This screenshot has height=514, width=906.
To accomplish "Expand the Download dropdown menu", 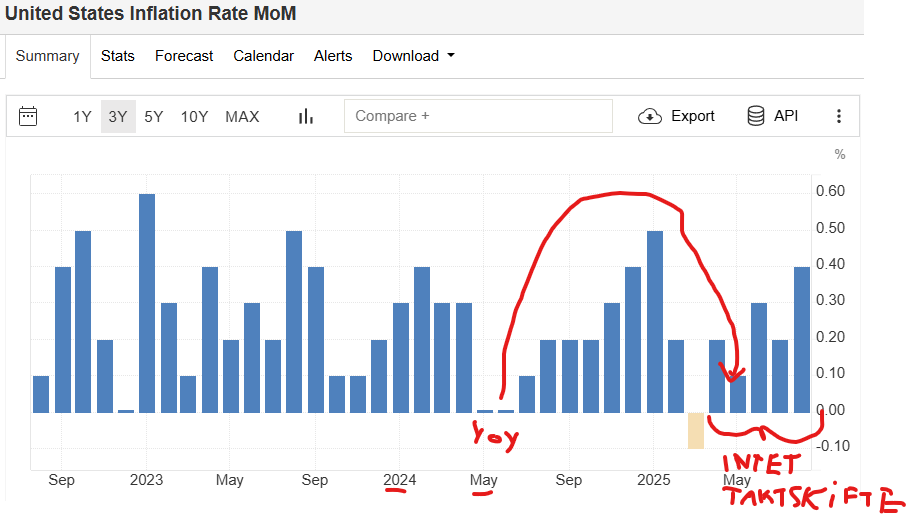I will click(x=413, y=56).
